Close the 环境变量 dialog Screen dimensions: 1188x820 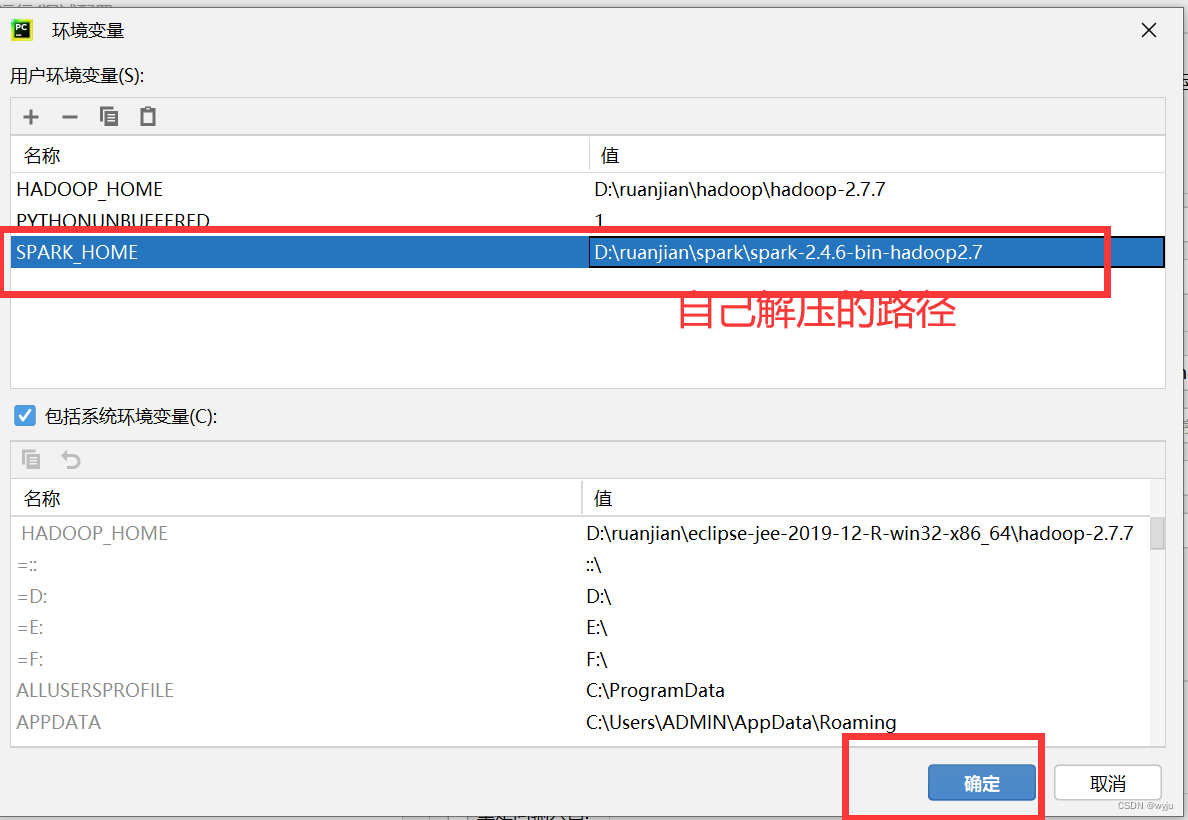pyautogui.click(x=1149, y=30)
